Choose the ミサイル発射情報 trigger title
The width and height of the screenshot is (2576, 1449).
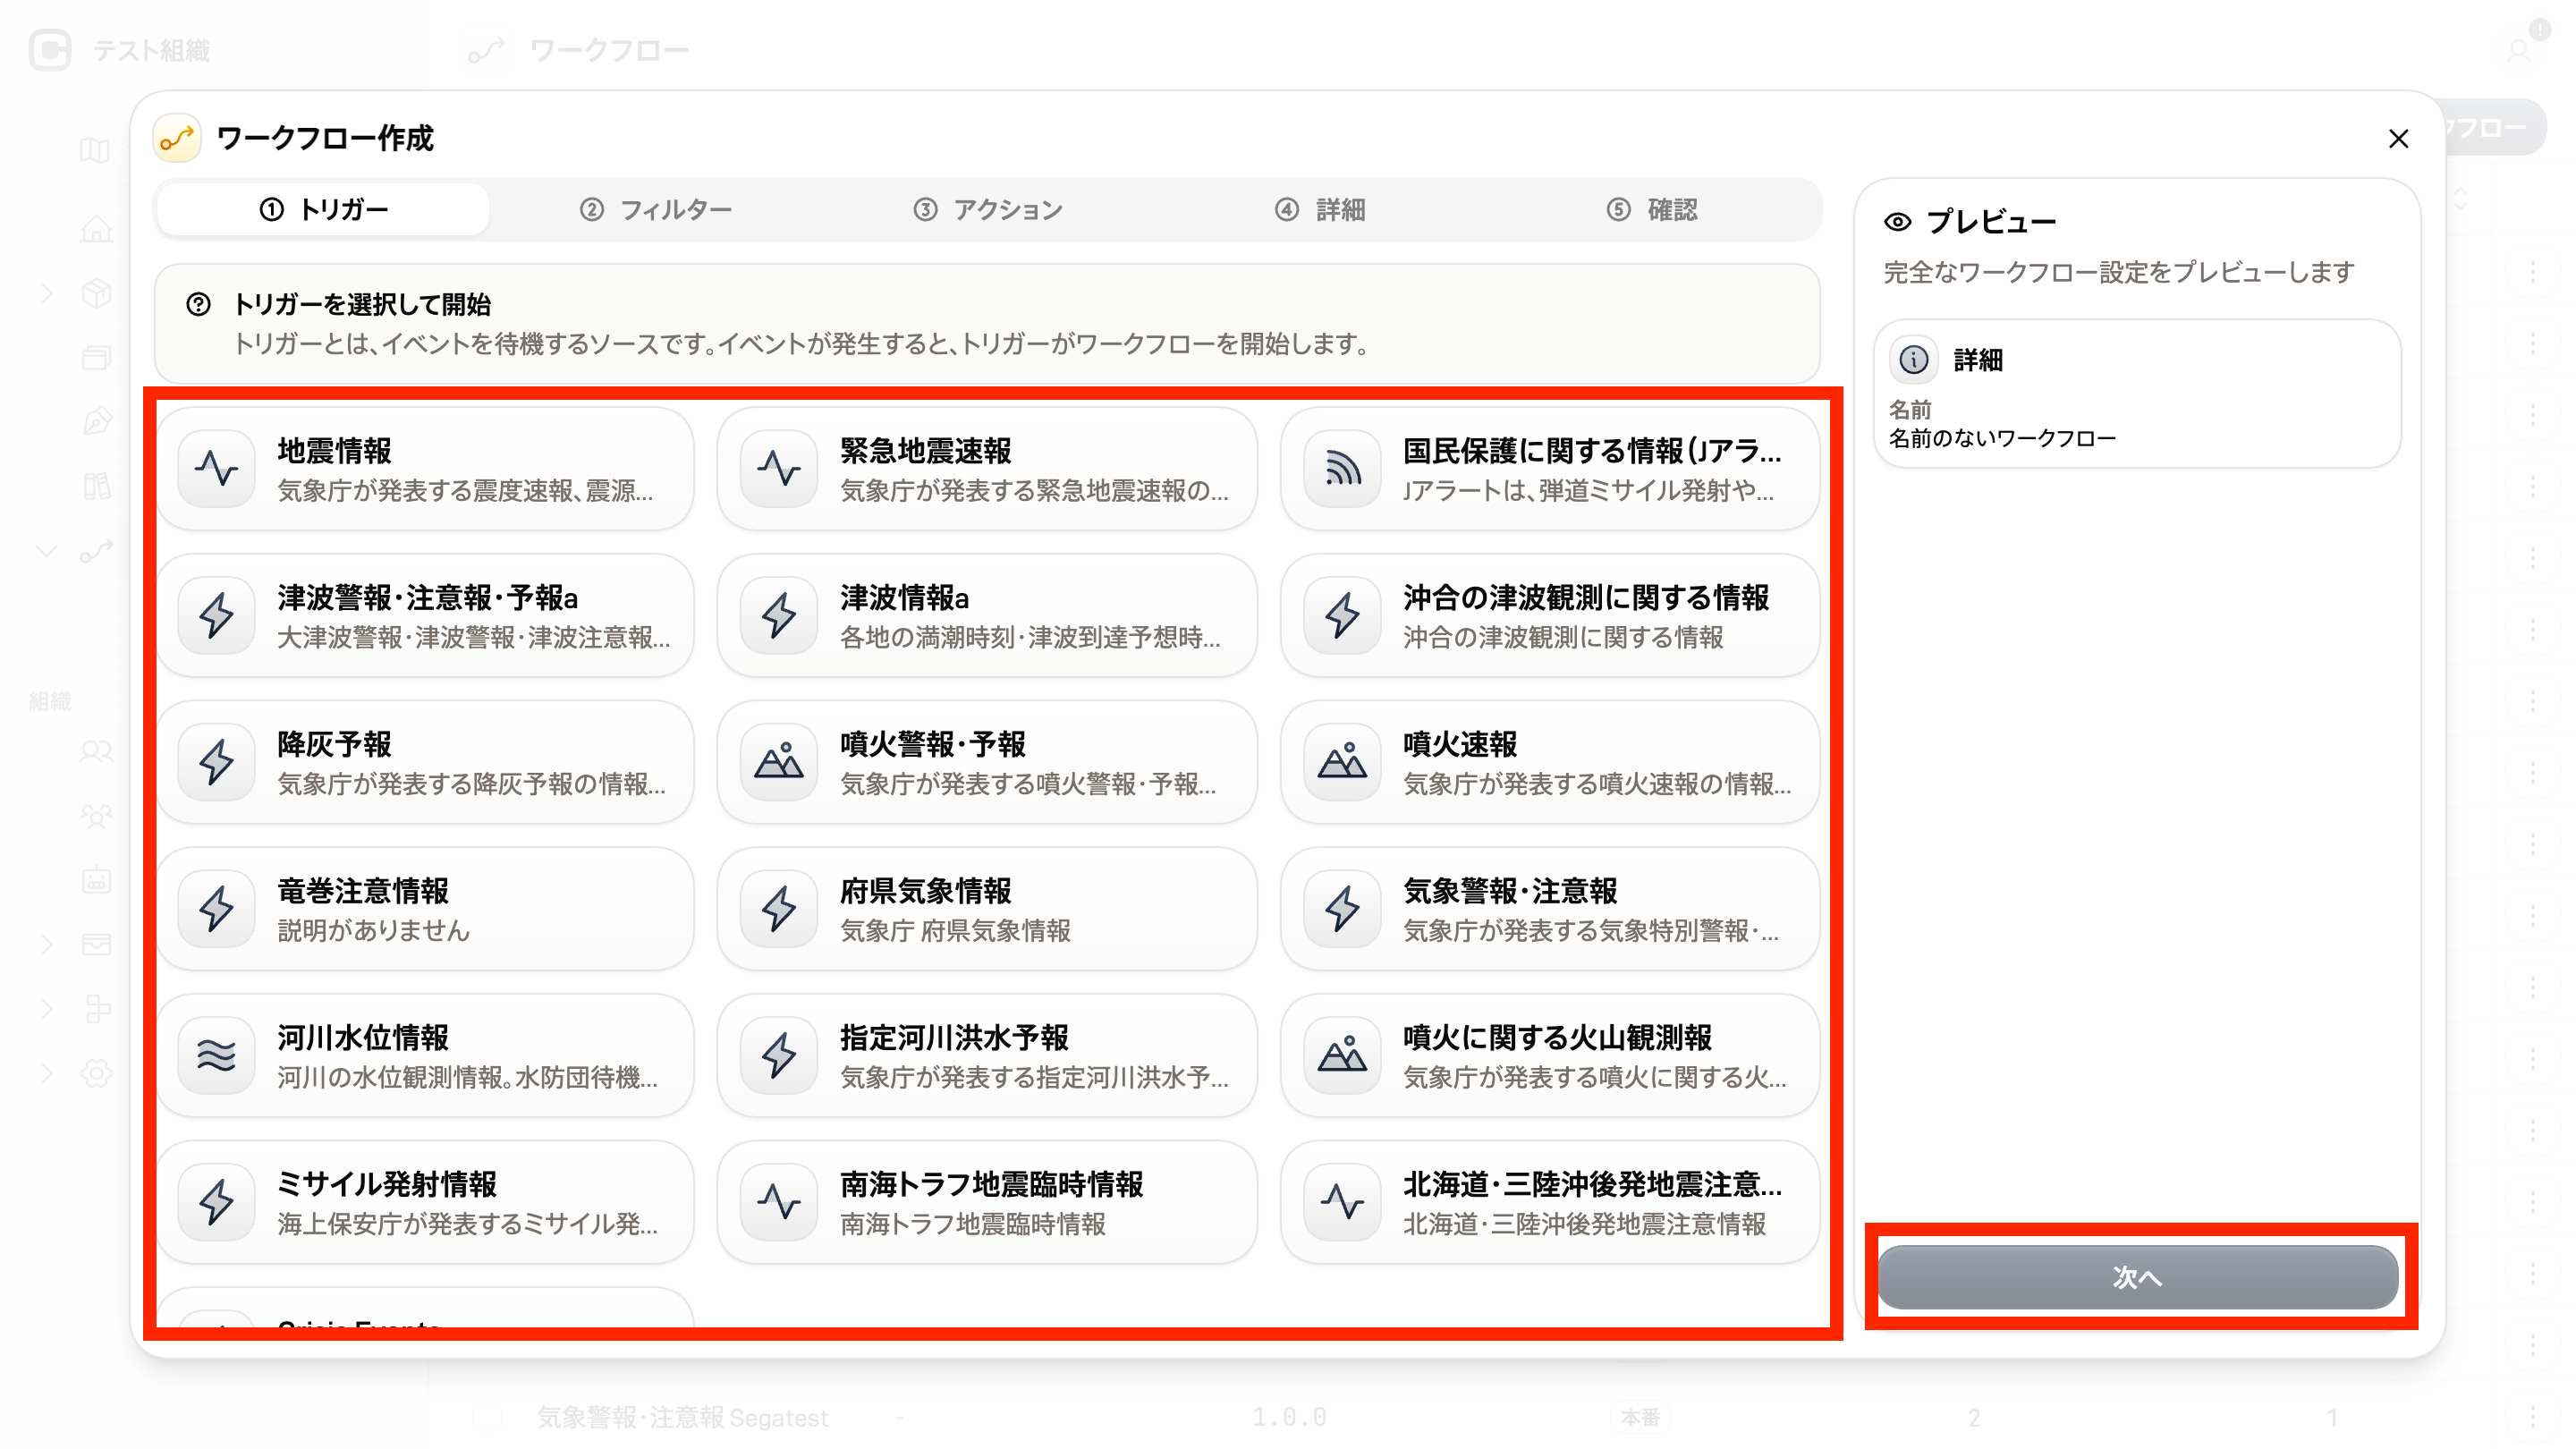point(387,1184)
